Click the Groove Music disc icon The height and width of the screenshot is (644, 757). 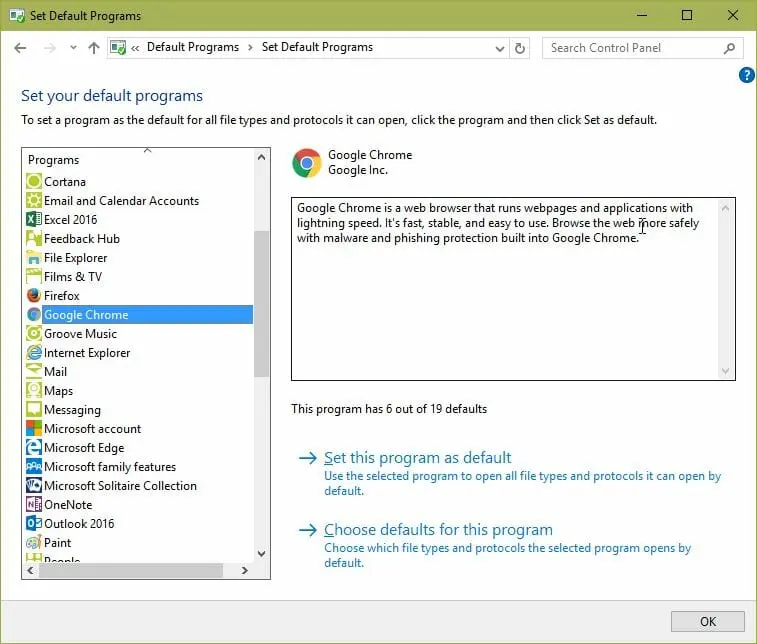click(x=34, y=333)
